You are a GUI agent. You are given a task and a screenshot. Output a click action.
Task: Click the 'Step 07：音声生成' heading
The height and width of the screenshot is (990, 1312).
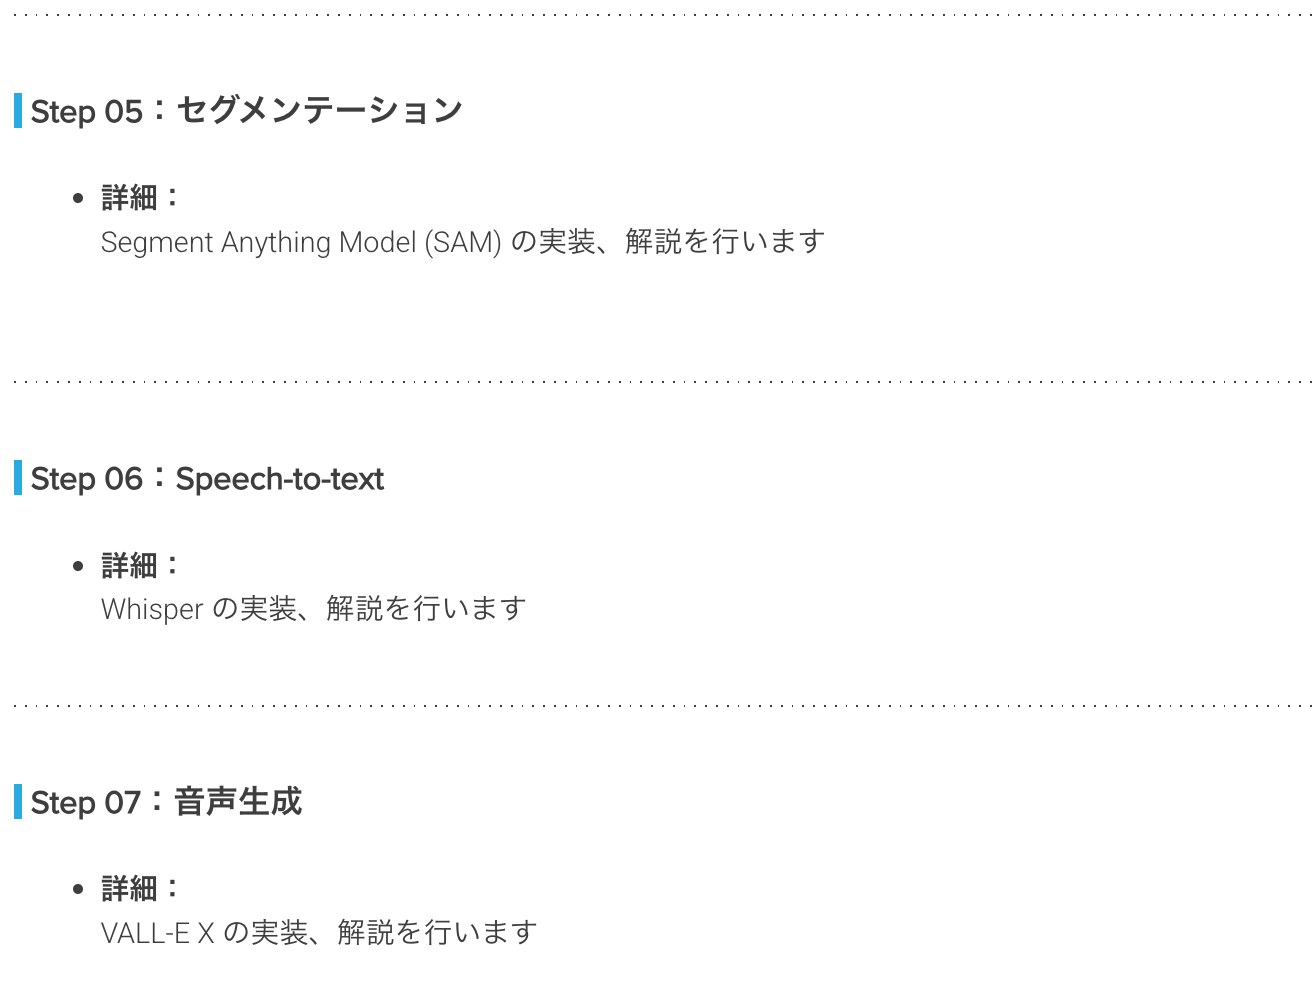[x=166, y=802]
